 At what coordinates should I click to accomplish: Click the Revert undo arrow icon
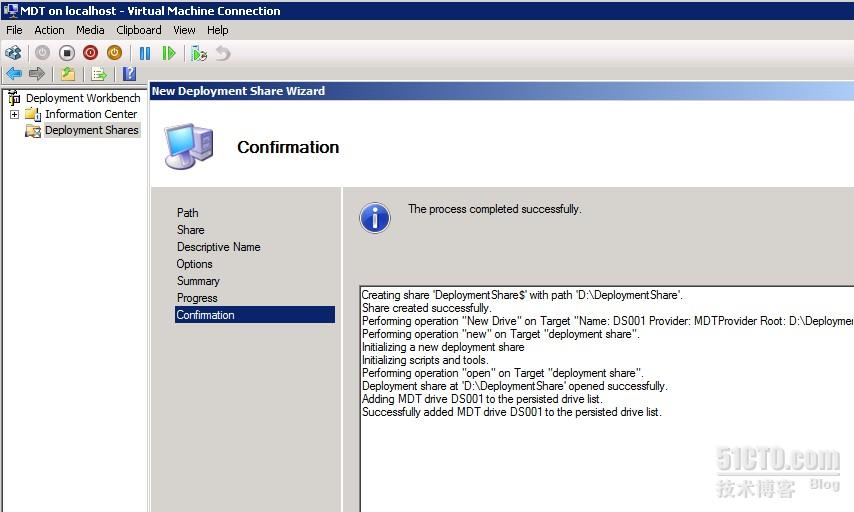pyautogui.click(x=223, y=53)
